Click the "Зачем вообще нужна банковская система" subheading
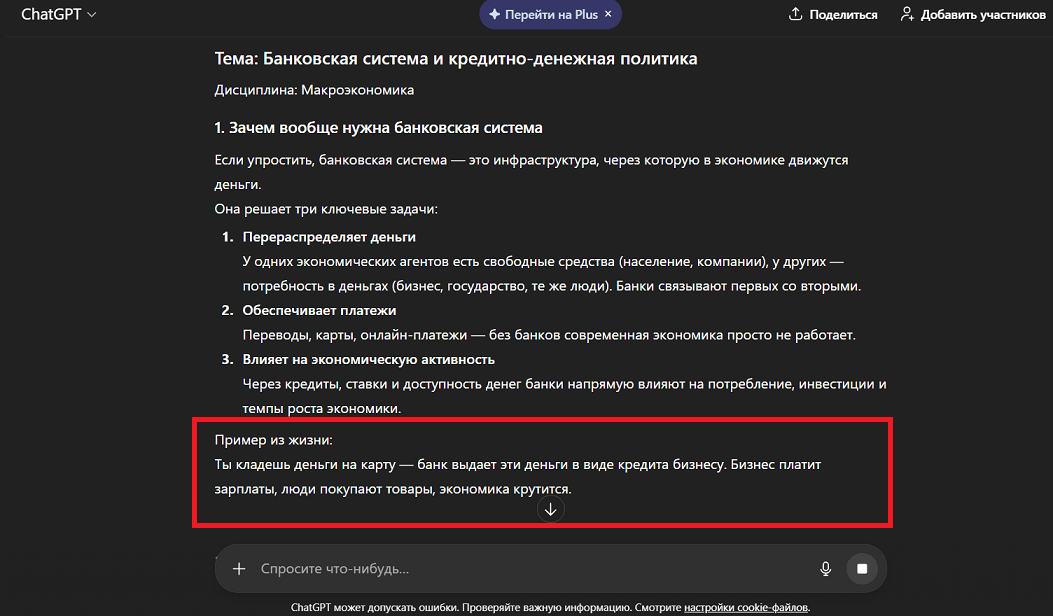This screenshot has height=616, width=1053. click(378, 128)
